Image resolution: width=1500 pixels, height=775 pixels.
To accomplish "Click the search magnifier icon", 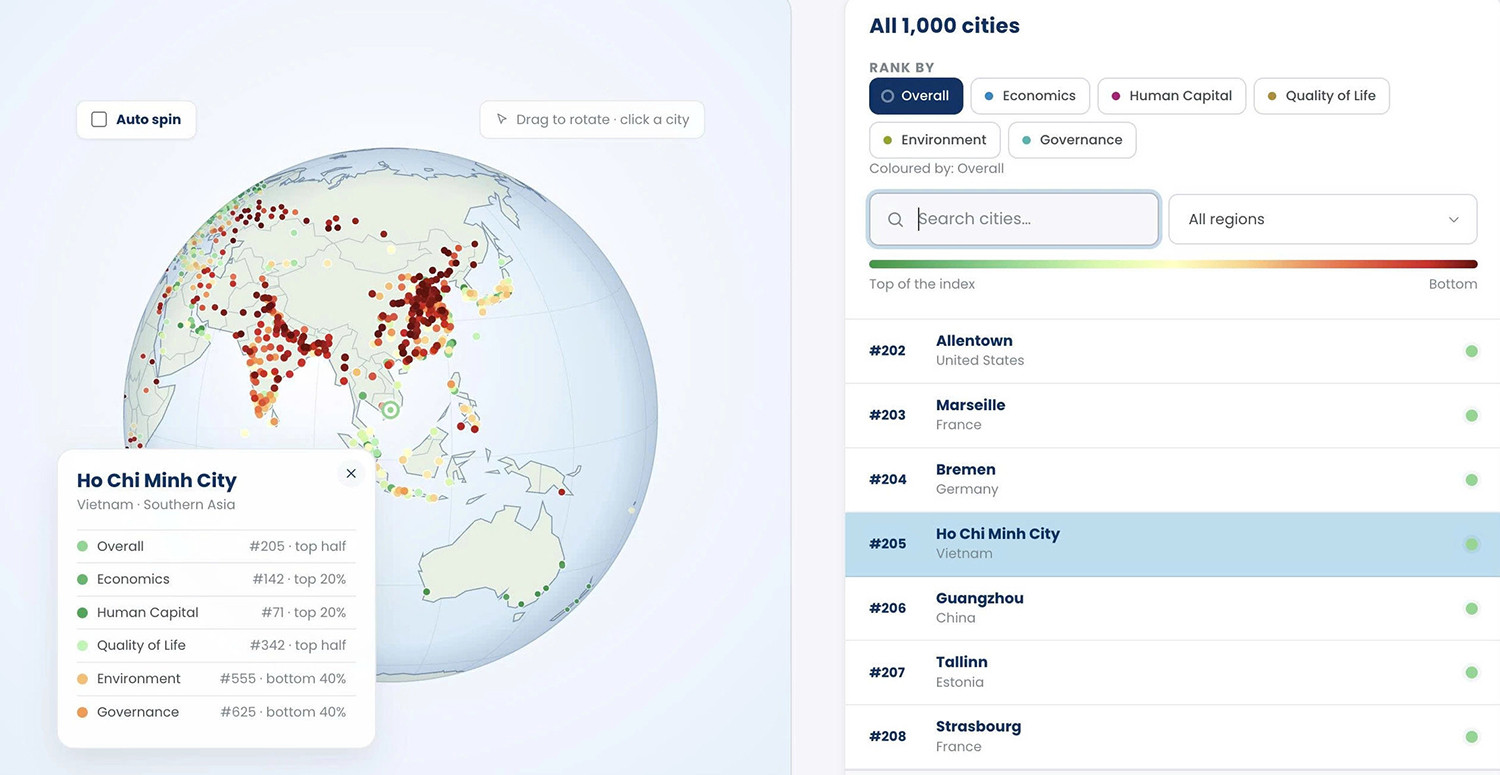I will coord(896,220).
